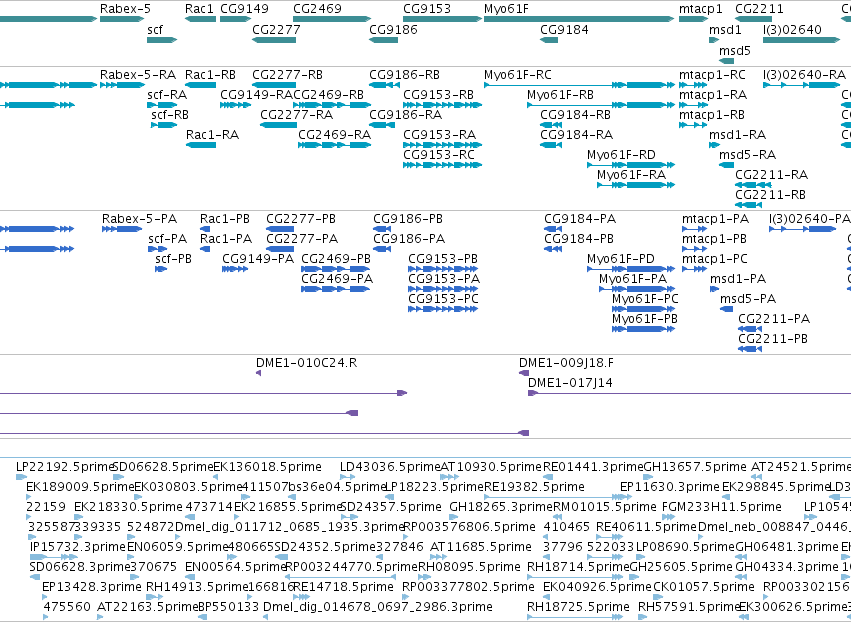Viewport: 851px width, 622px height.
Task: Click the EK218330.5prime EST label
Action: [129, 507]
